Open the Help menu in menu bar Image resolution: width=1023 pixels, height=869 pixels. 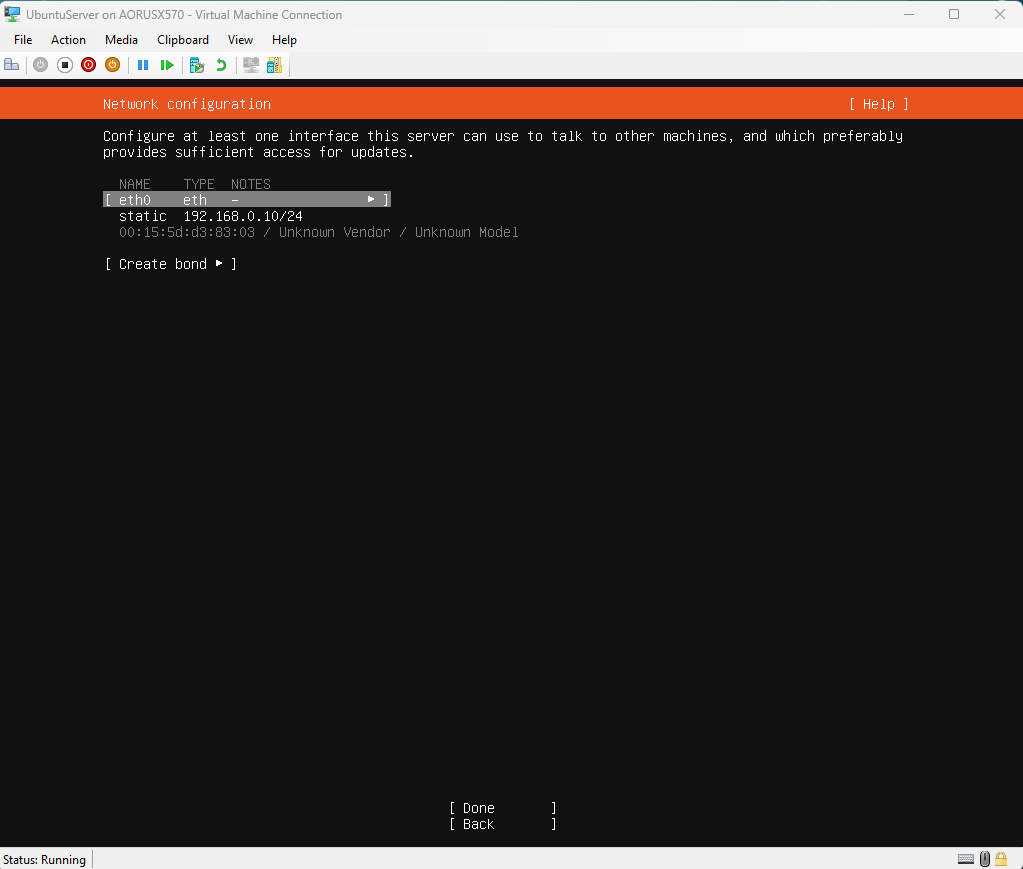[x=284, y=40]
